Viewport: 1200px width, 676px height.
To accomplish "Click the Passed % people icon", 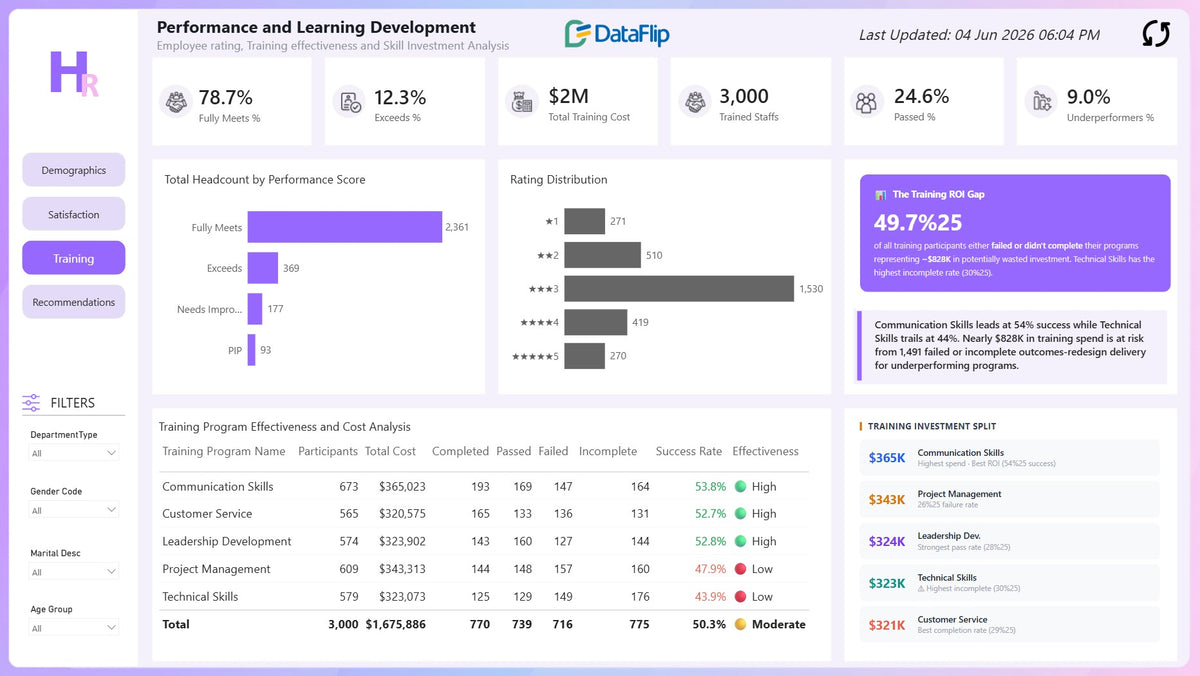I will point(866,102).
